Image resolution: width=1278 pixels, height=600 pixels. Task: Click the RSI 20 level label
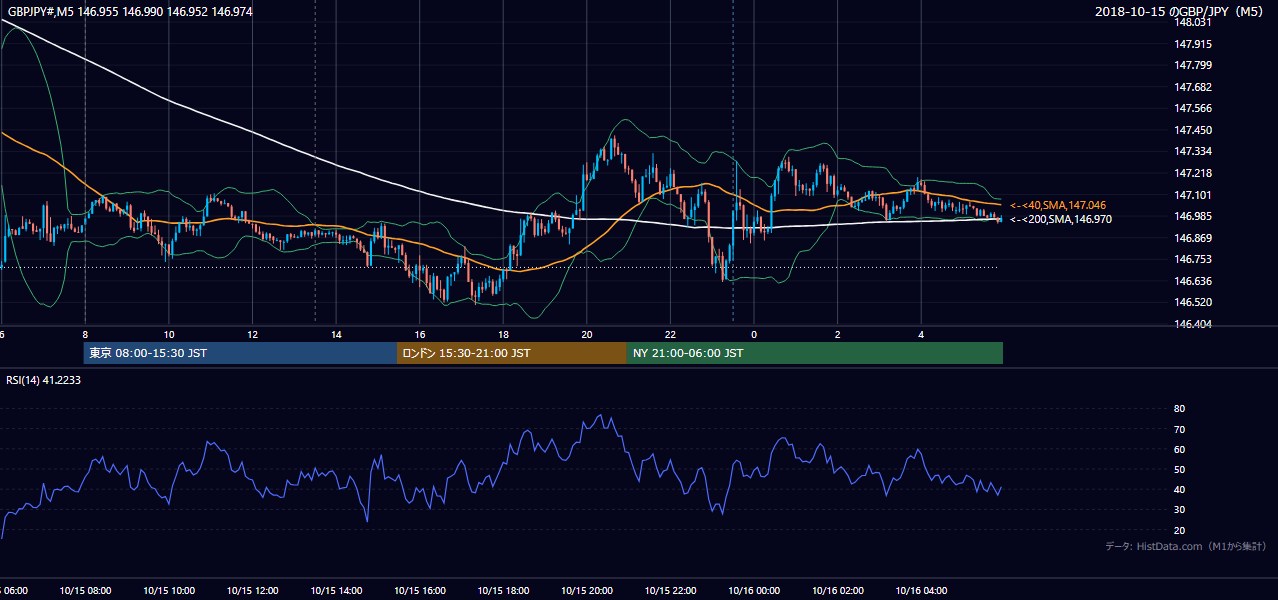[x=1179, y=530]
